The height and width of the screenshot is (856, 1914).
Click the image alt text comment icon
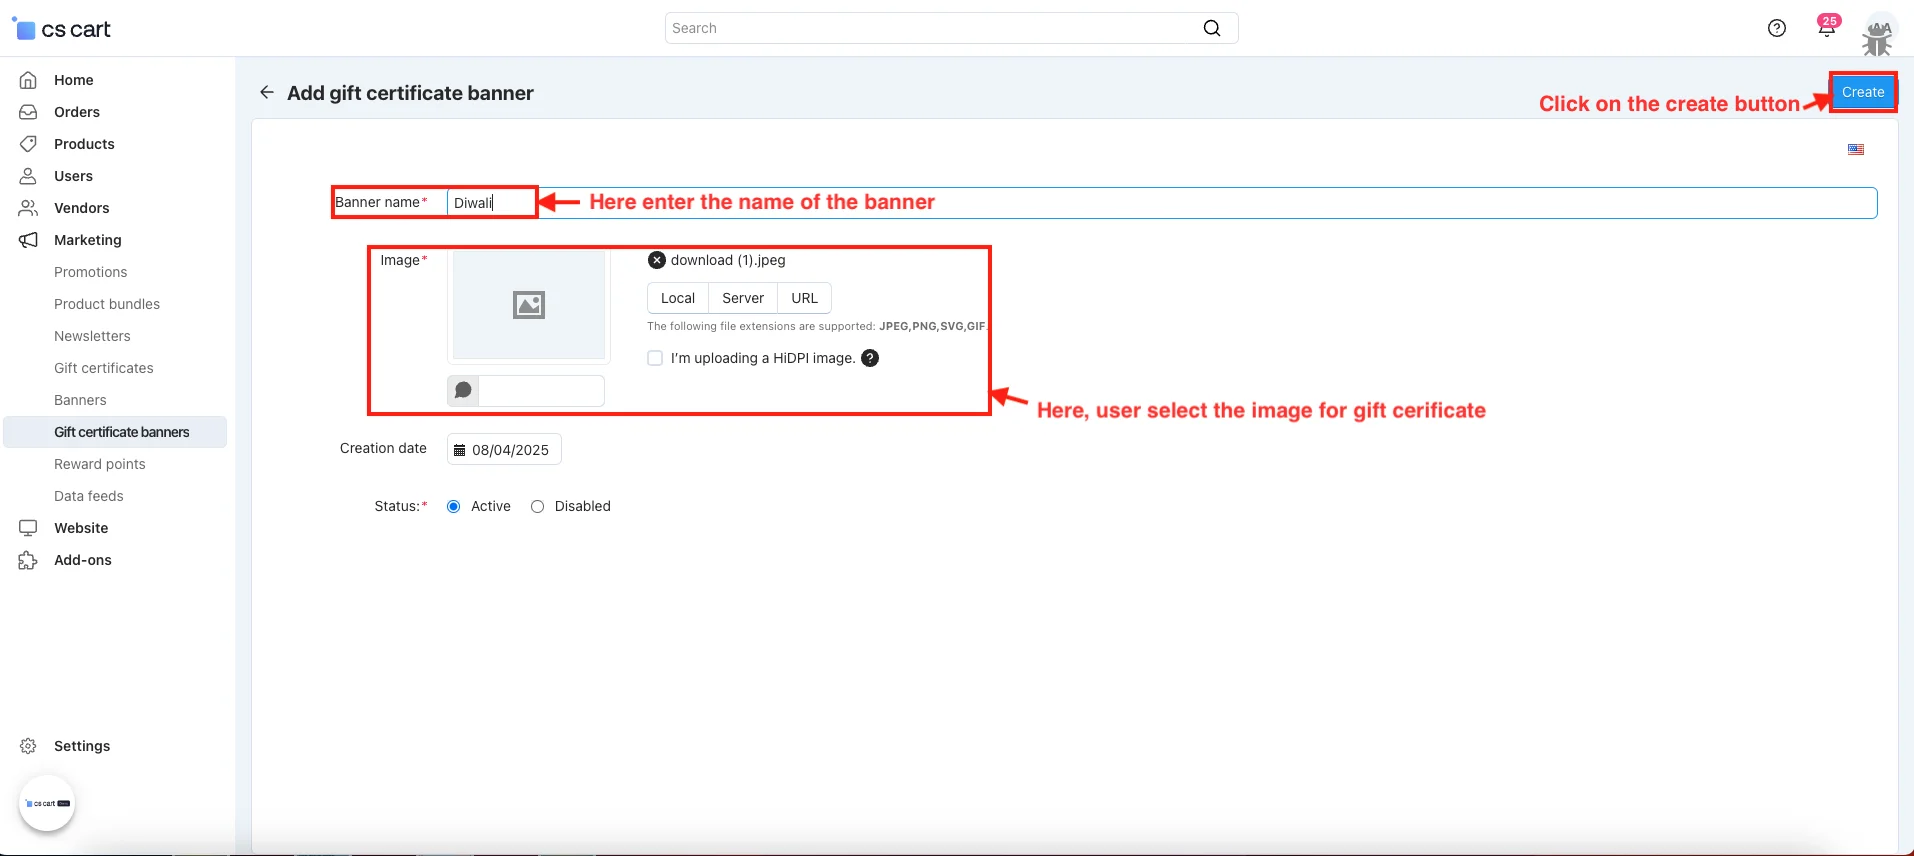[463, 390]
